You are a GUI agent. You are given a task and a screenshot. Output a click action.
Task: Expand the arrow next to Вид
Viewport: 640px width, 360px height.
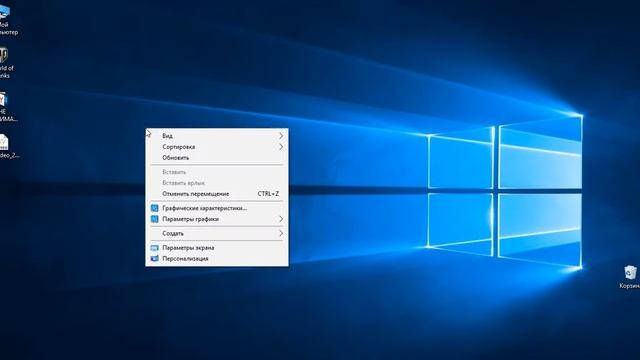(x=281, y=136)
